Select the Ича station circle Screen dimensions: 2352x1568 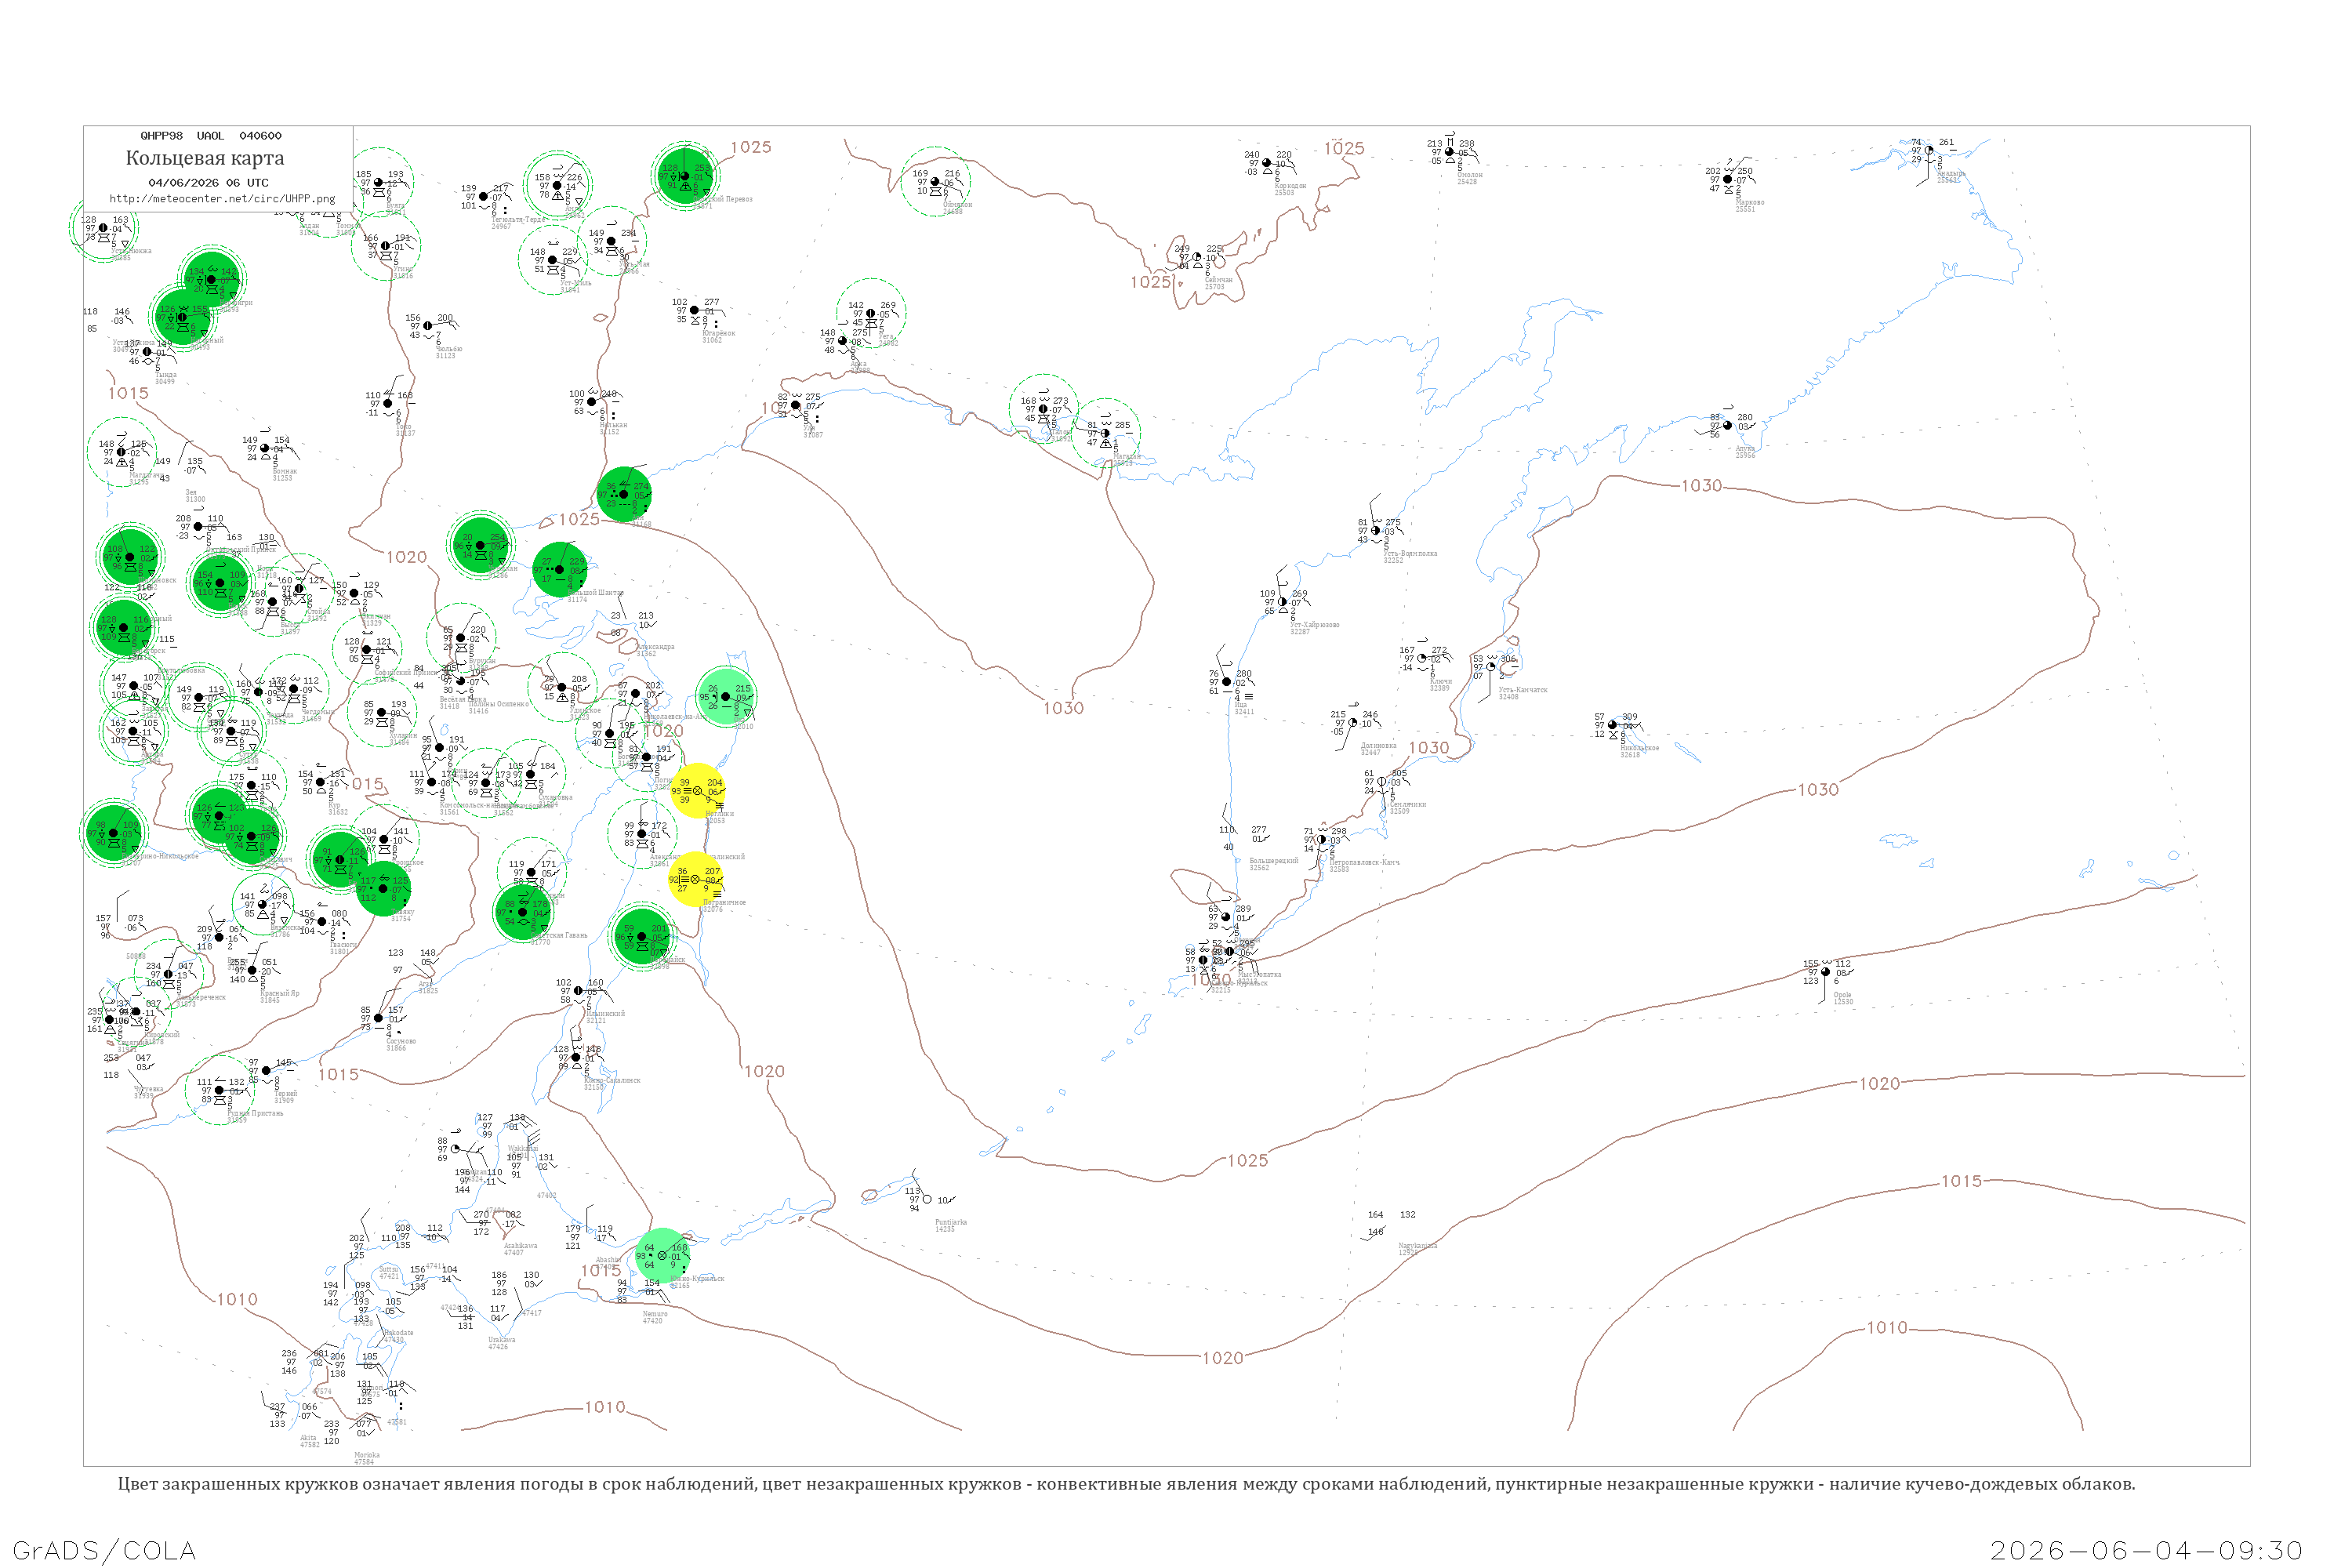tap(1227, 682)
